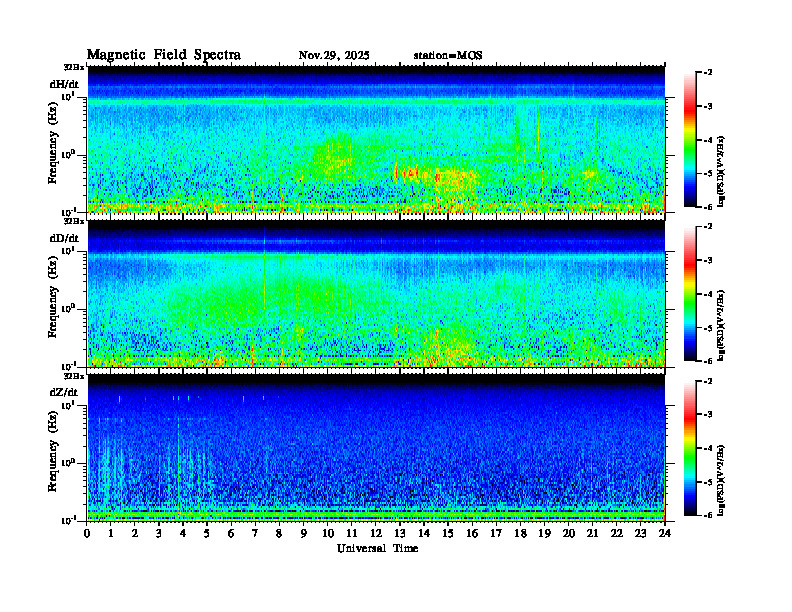Click hour tick "9" on the time axis
The image size is (792, 612).
[304, 534]
